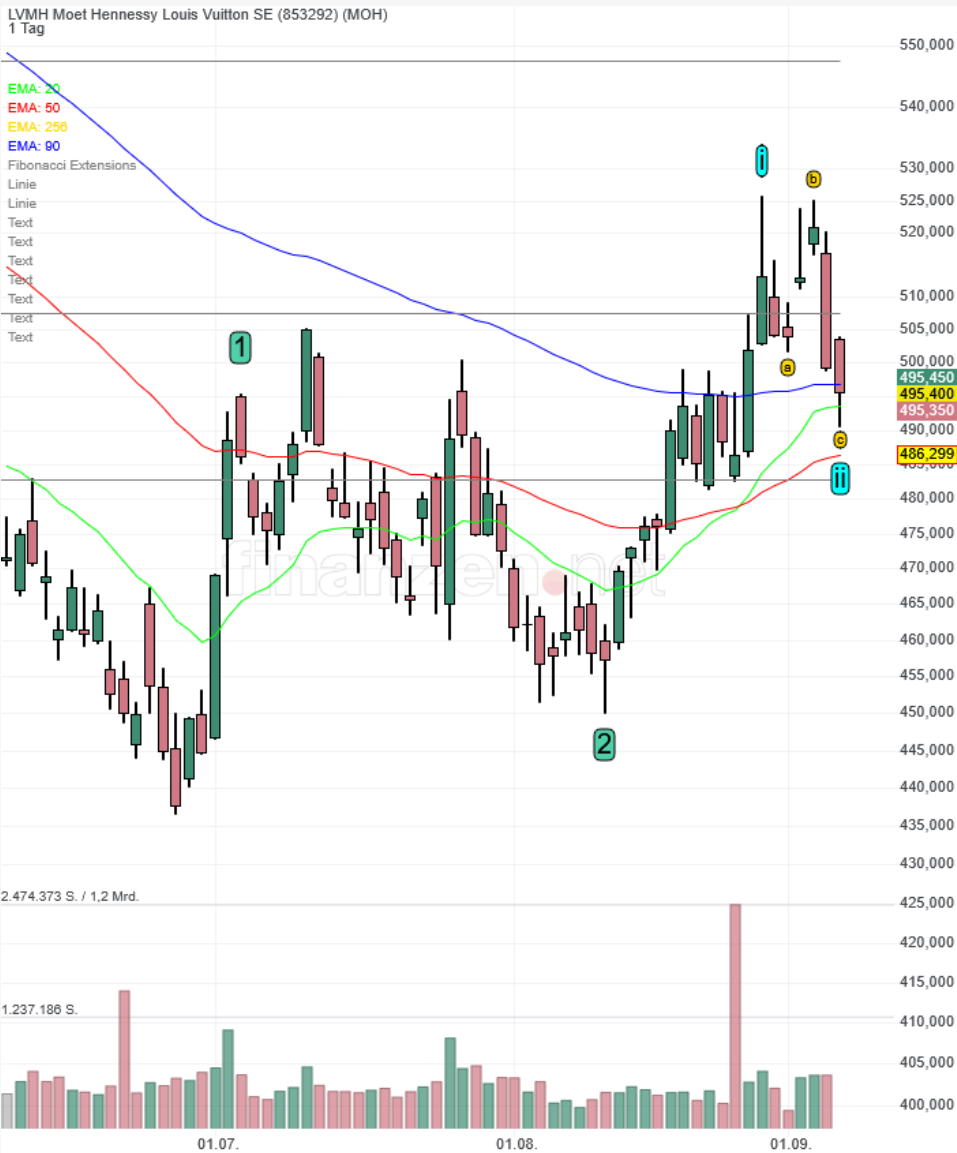The height and width of the screenshot is (1153, 957).
Task: Click the yellow corrective wave a marker
Action: pos(787,367)
